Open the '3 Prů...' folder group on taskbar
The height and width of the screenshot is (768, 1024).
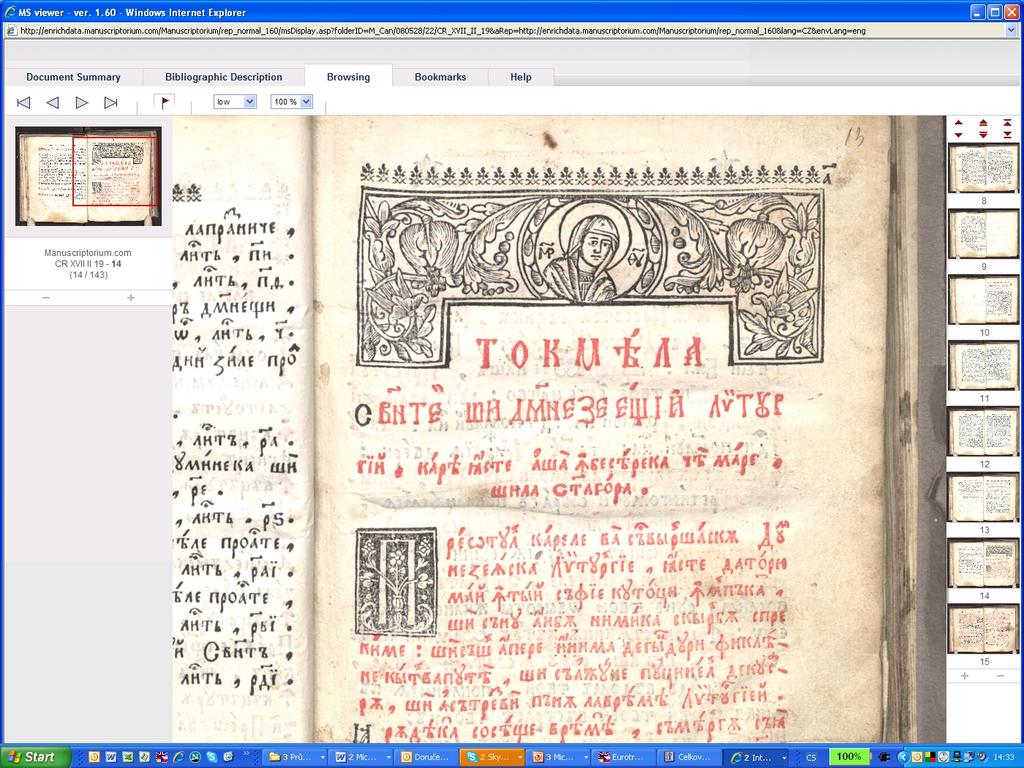(295, 757)
